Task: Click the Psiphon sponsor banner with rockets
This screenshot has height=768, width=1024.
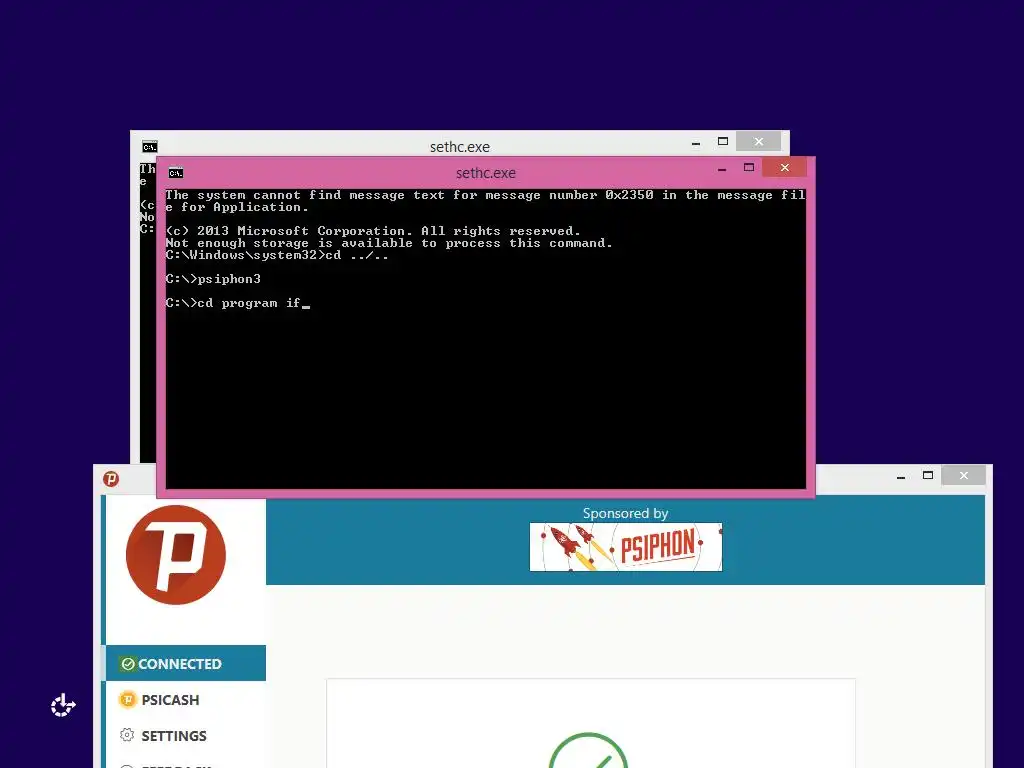Action: click(x=626, y=547)
